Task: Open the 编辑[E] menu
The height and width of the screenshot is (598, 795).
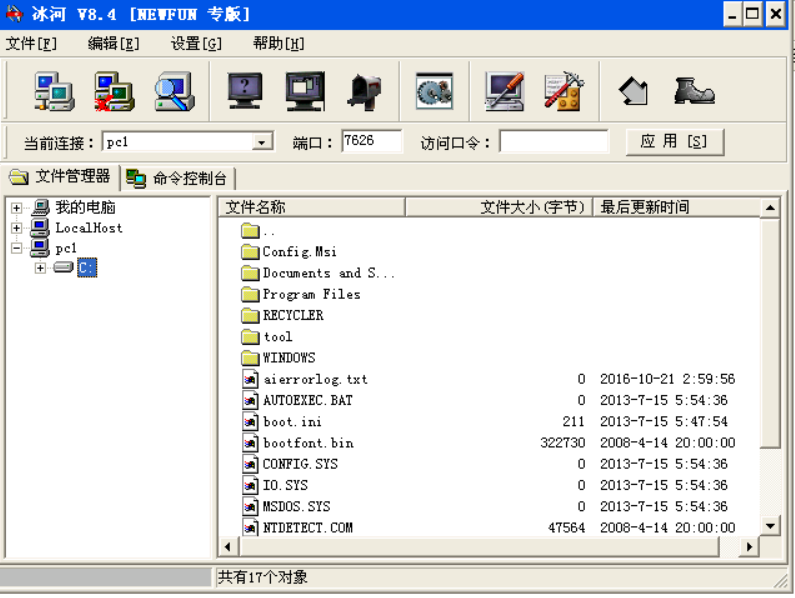Action: click(114, 44)
